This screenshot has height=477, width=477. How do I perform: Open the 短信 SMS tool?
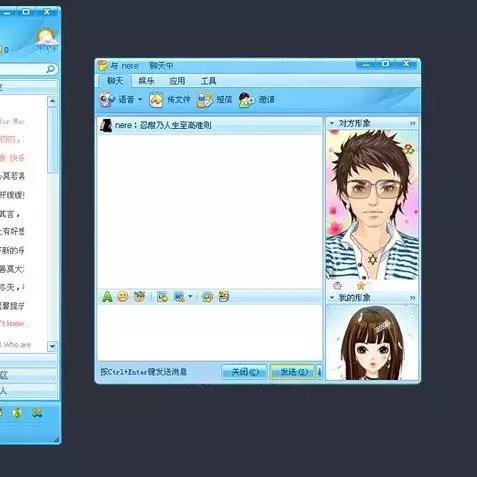tap(204, 99)
